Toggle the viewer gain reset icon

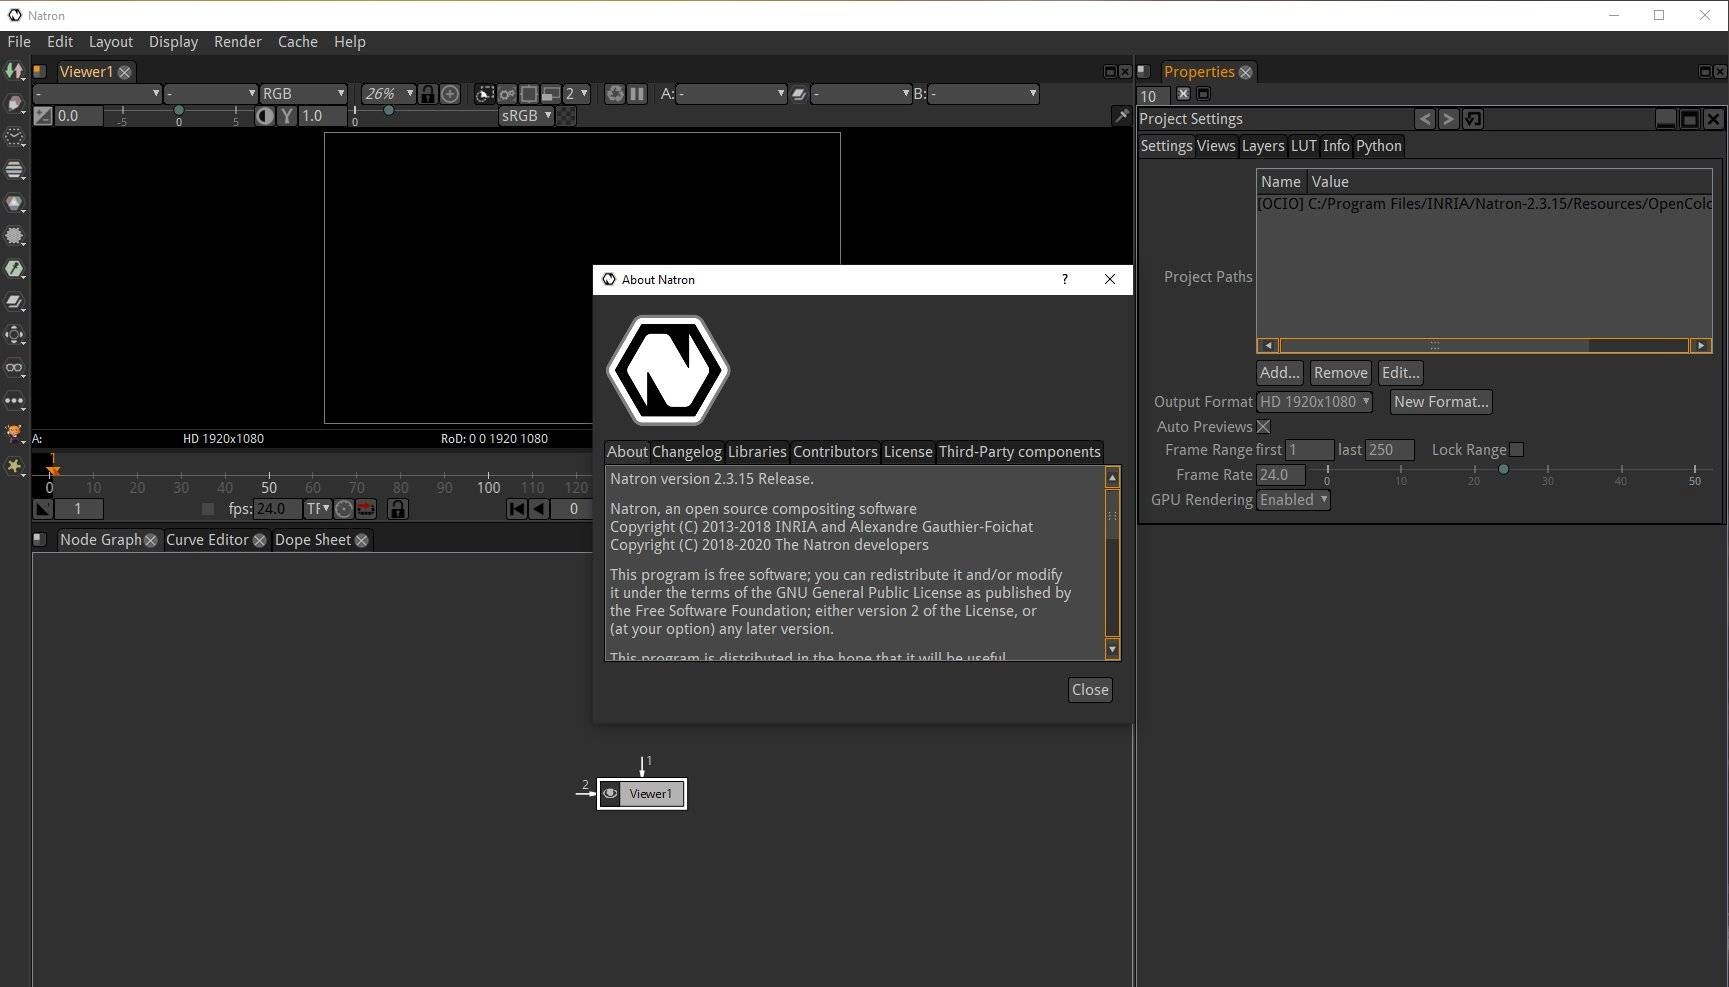pos(43,116)
